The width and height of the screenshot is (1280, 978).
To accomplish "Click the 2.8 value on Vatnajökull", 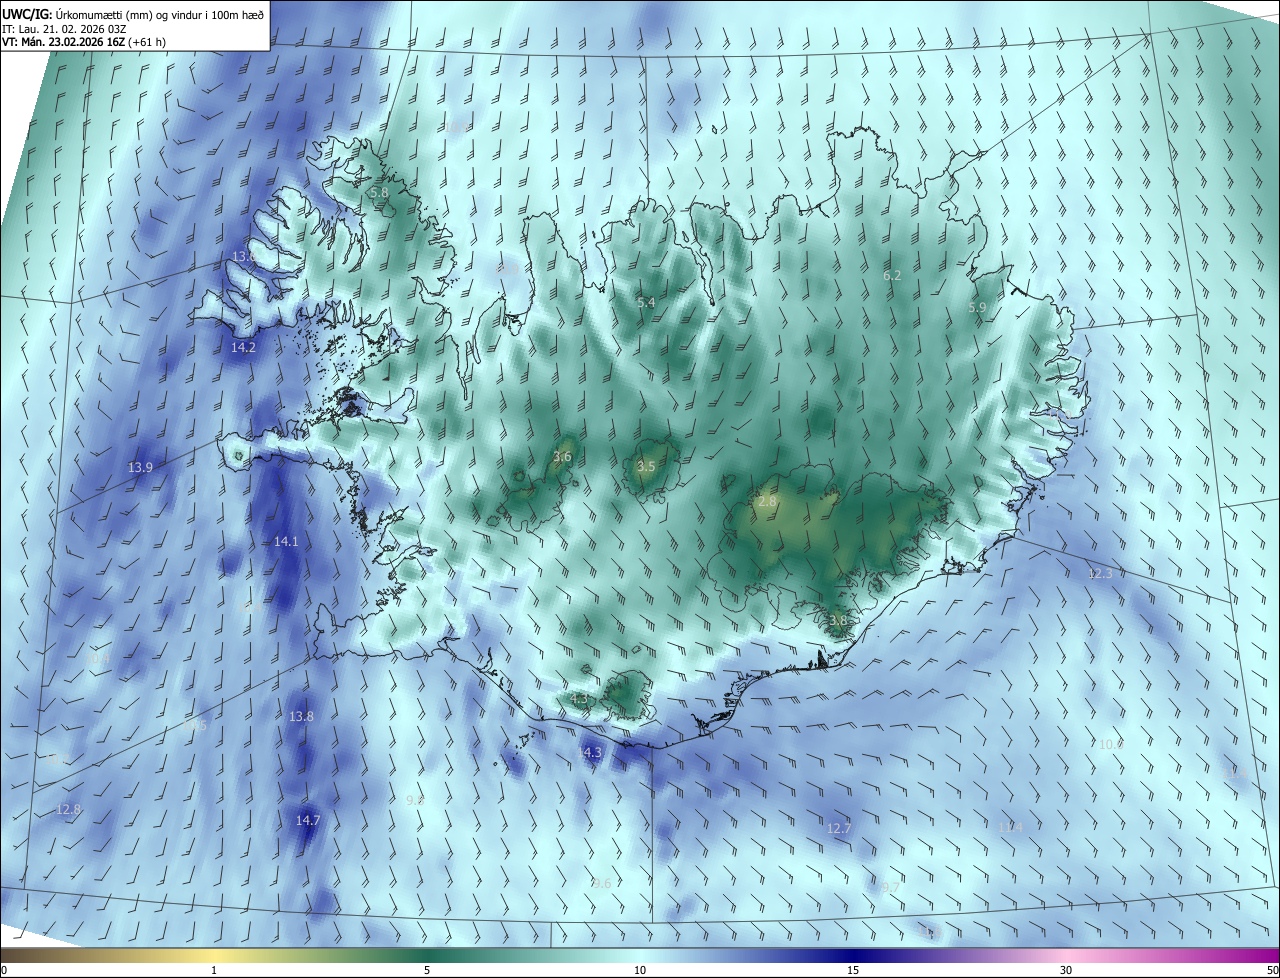I will 767,501.
